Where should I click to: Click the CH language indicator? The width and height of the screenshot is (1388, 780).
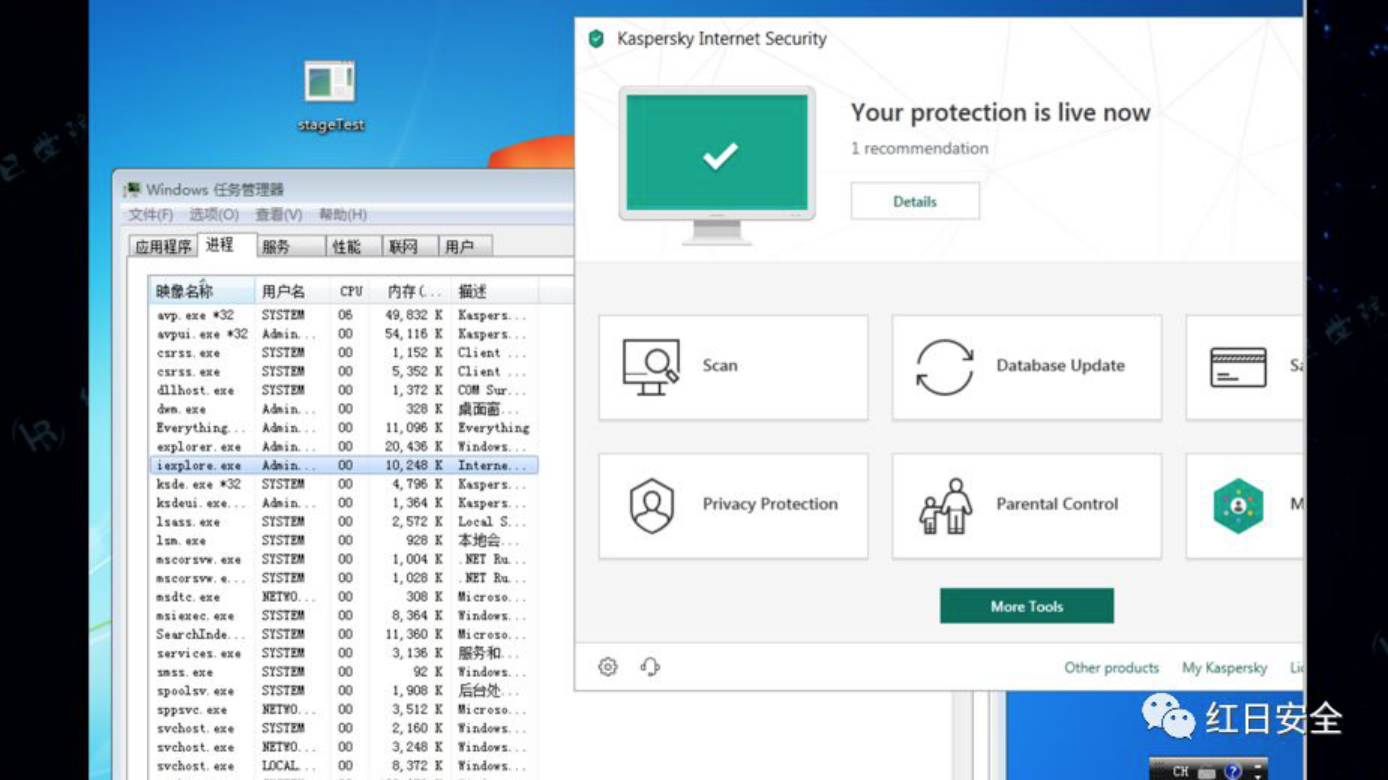[x=1181, y=771]
